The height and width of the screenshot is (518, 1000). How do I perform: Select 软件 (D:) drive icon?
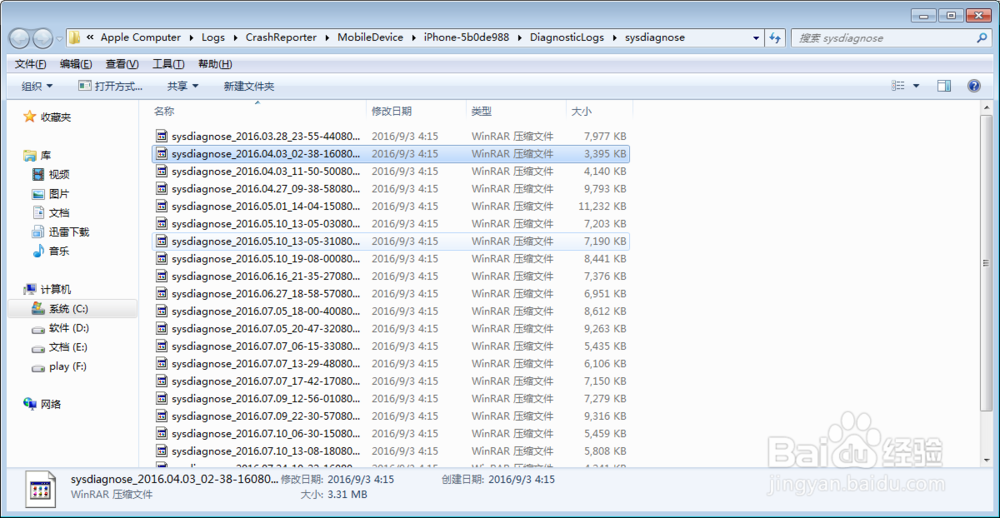coord(39,329)
